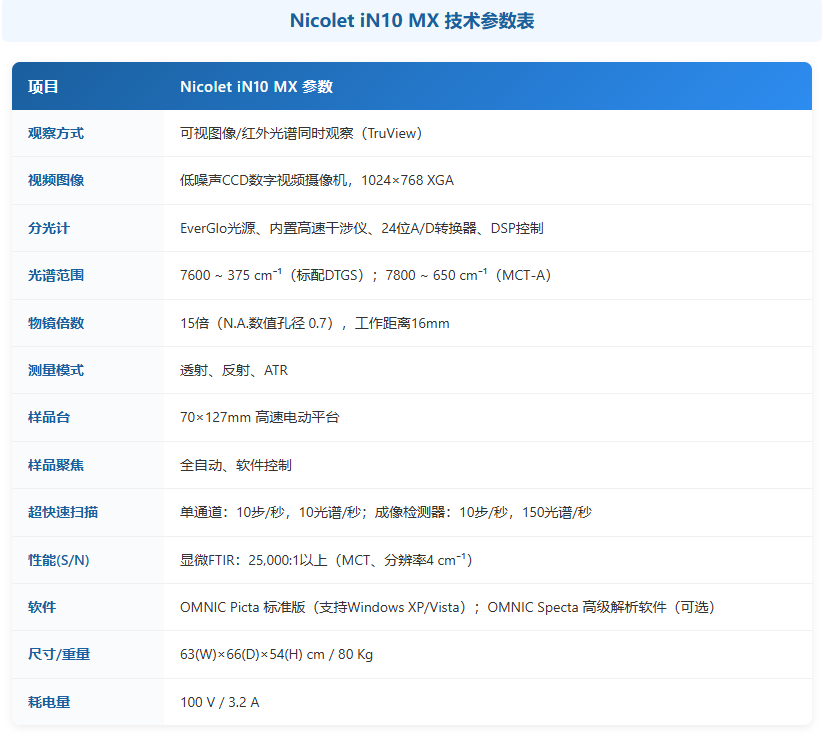Select the '样品聚焦' row label
This screenshot has width=823, height=746.
point(56,465)
